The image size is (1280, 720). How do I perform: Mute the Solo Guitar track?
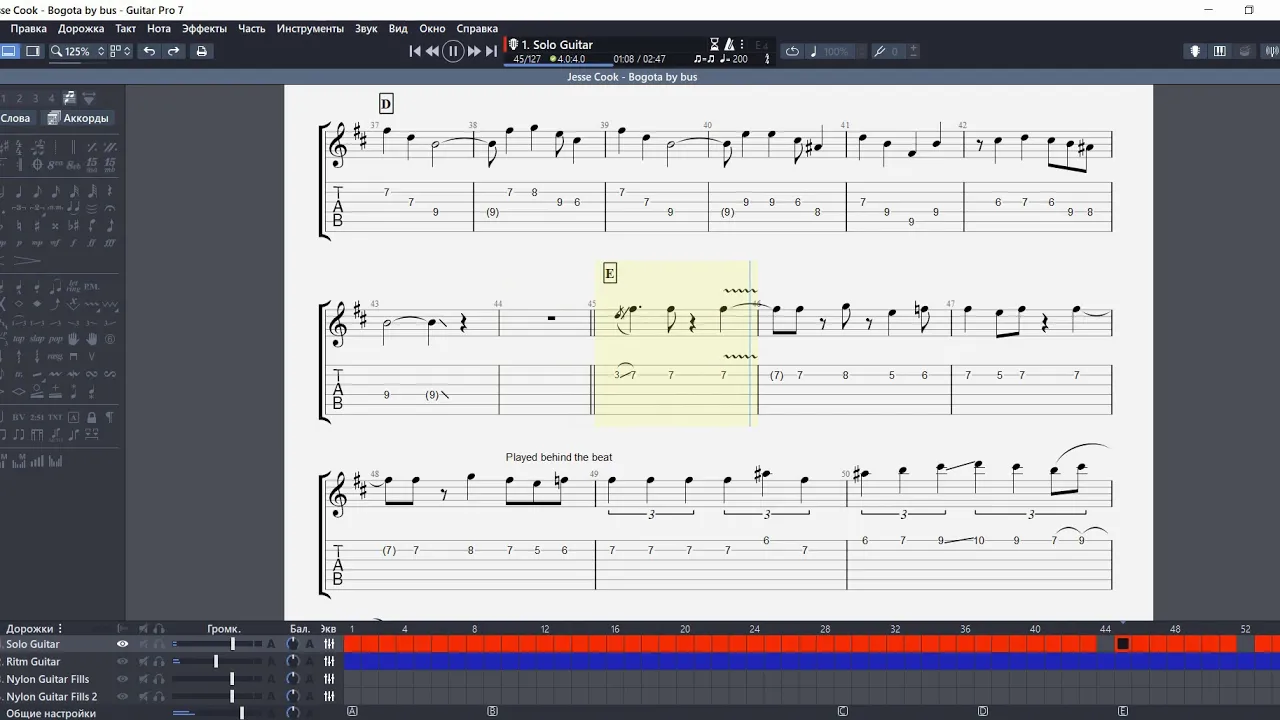click(x=145, y=645)
